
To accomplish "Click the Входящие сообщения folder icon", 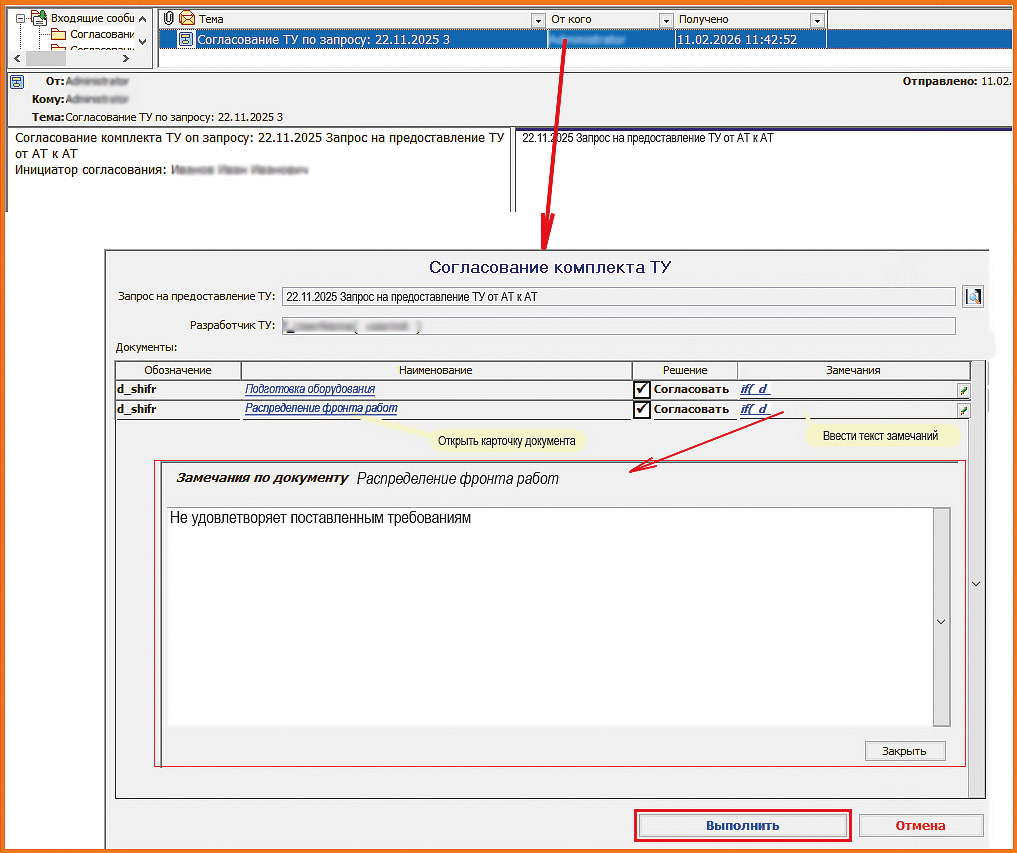I will click(39, 18).
